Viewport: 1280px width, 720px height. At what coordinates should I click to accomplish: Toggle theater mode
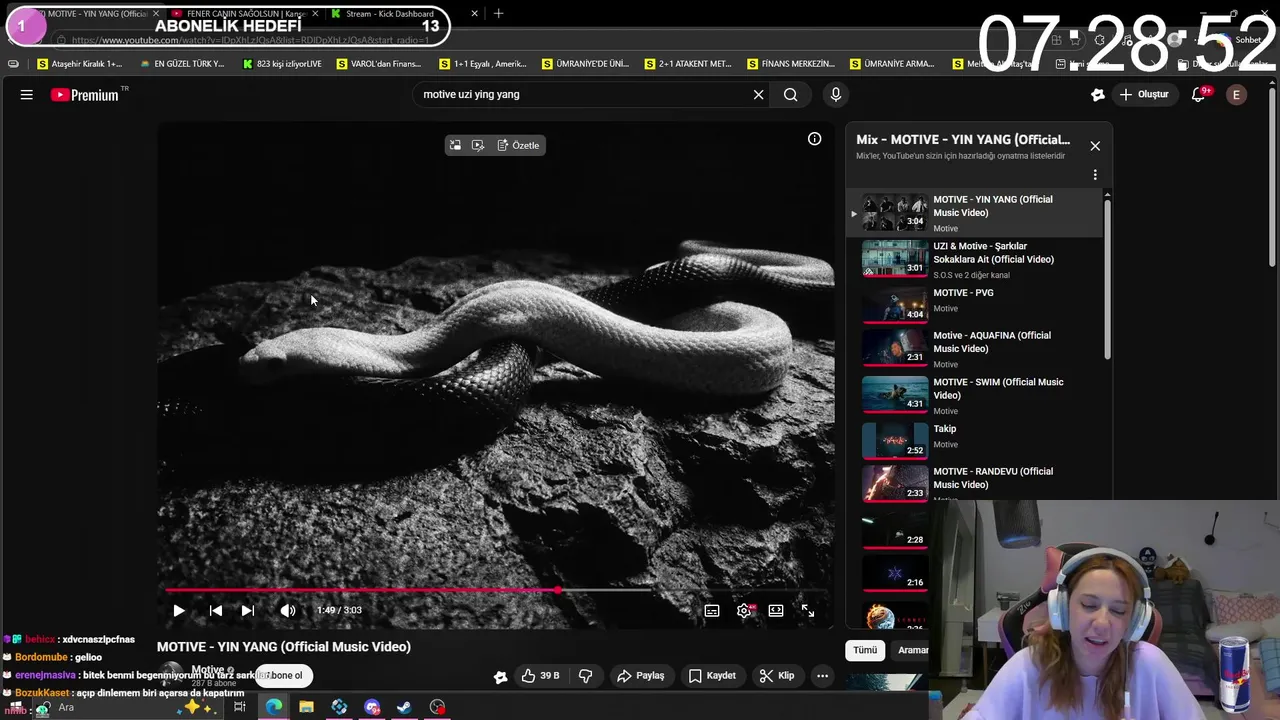click(x=776, y=611)
